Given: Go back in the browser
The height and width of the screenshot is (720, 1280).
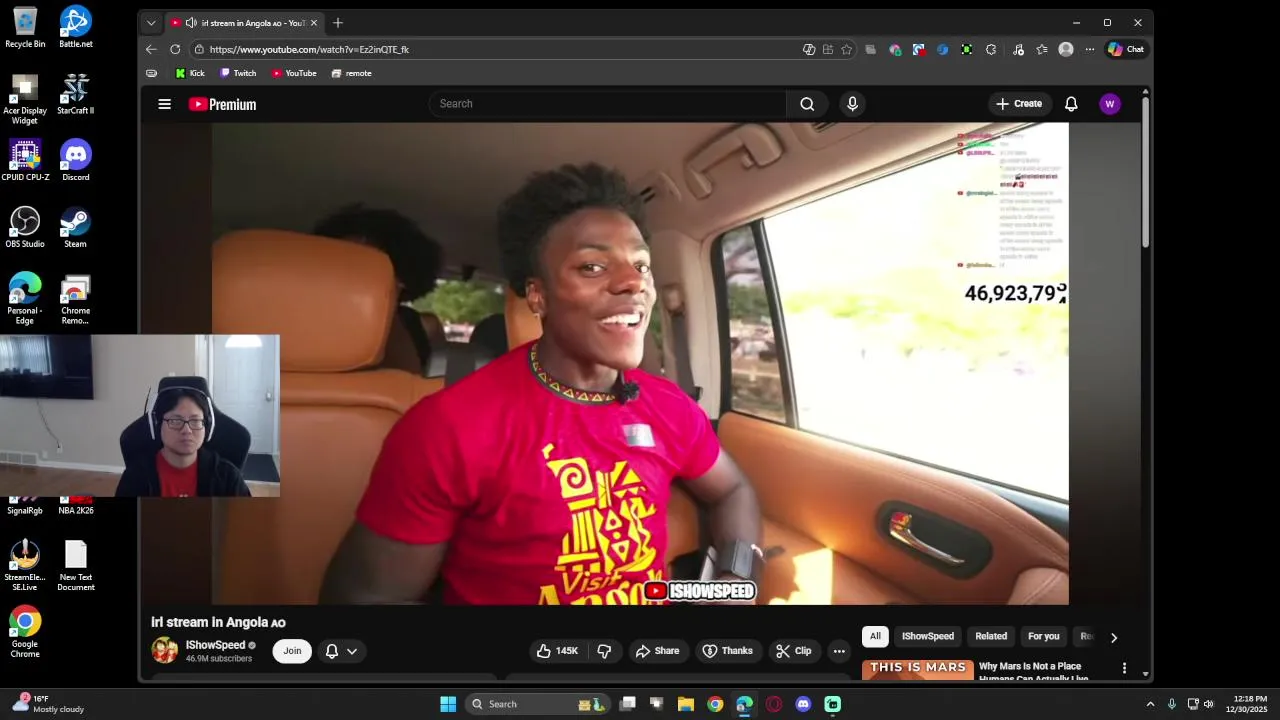Looking at the screenshot, I should 151,49.
